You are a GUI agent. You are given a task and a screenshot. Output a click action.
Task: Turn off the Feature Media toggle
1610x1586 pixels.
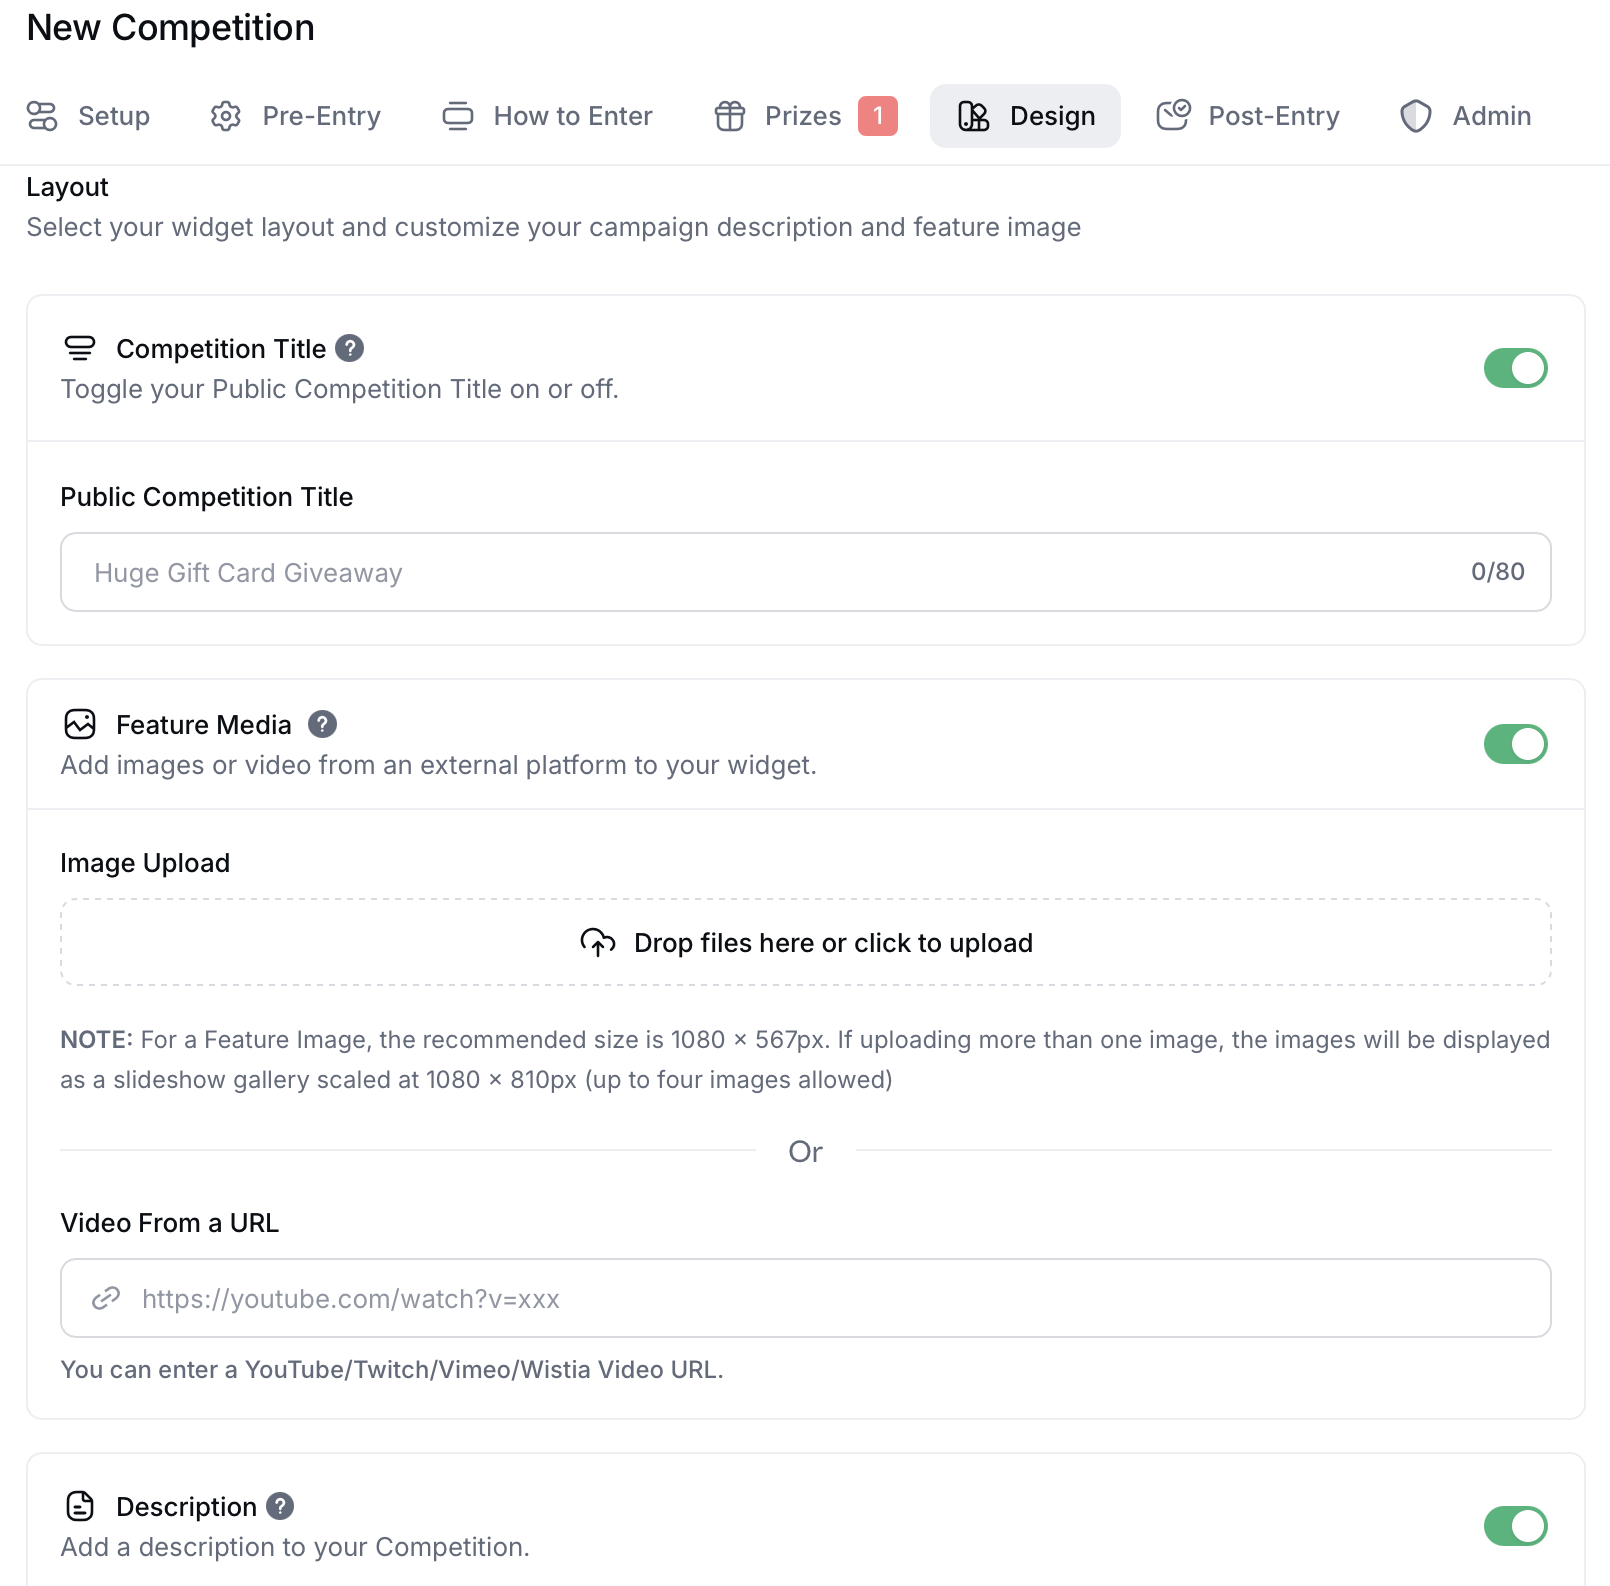[x=1516, y=744]
